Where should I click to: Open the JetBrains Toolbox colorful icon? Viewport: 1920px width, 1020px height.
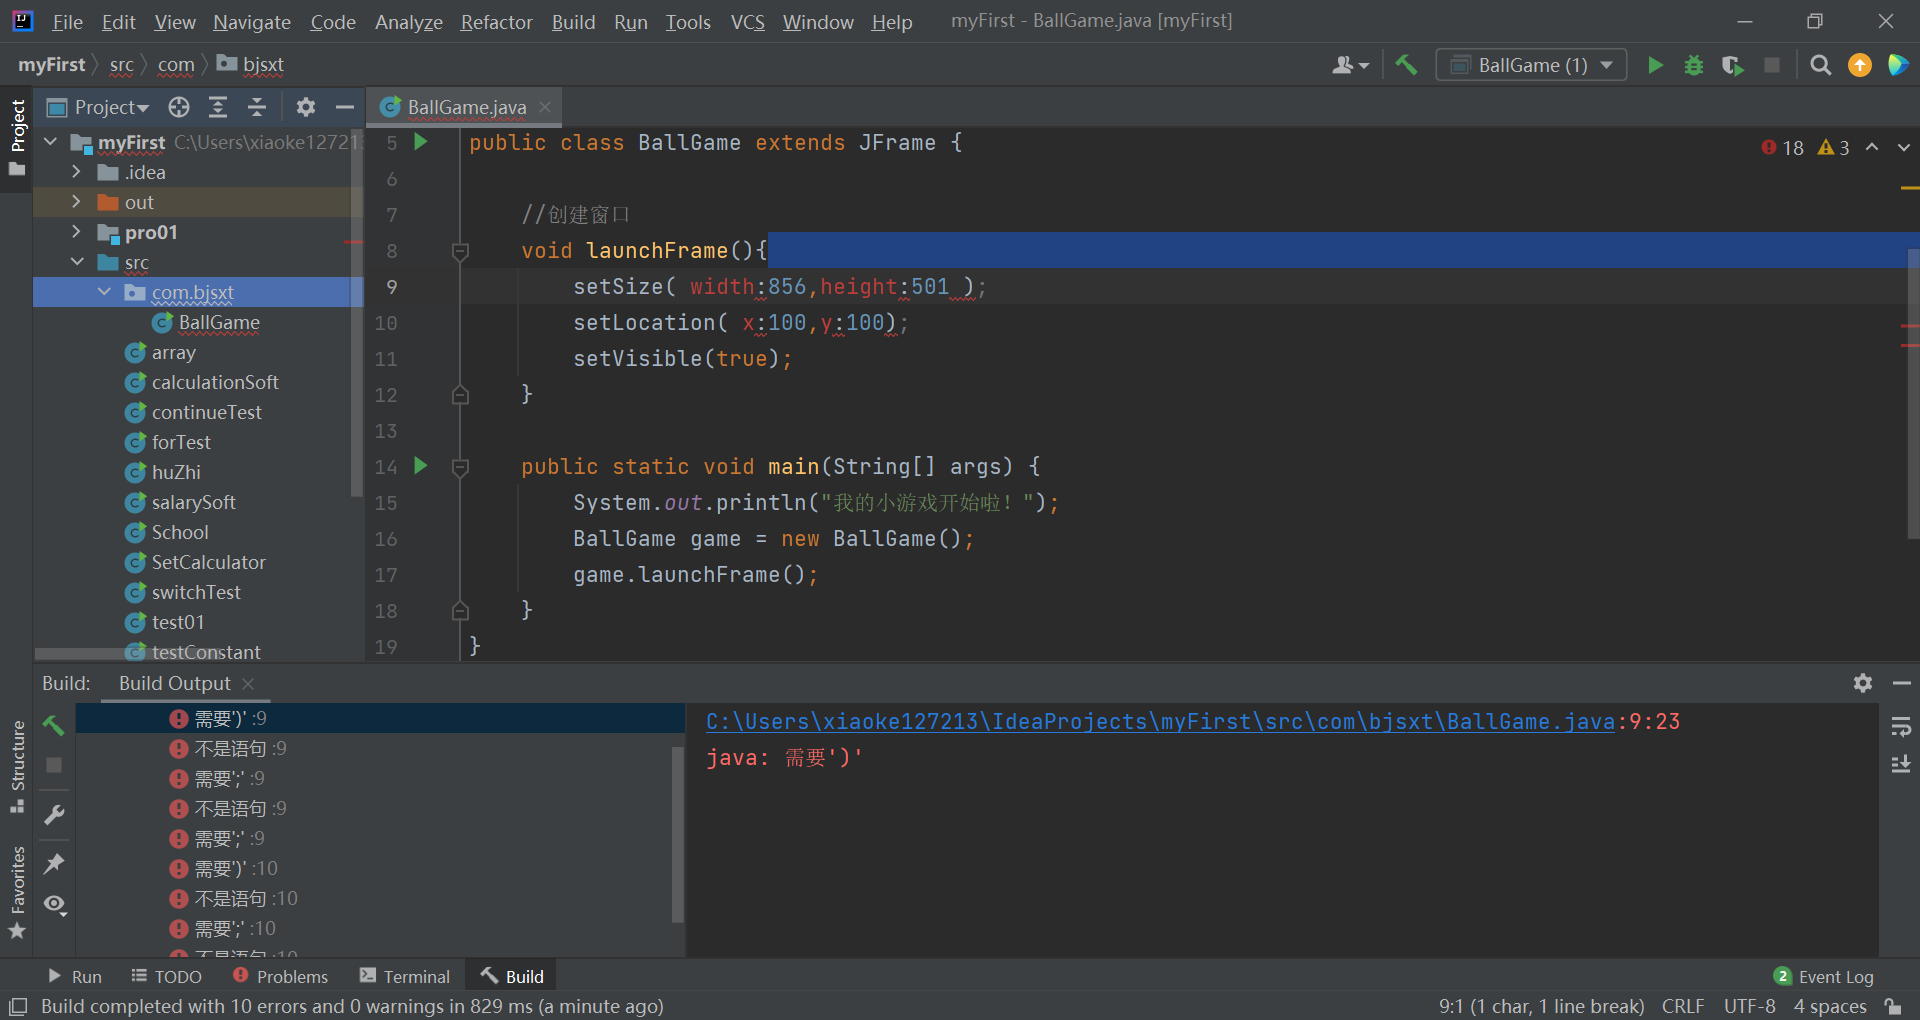pos(1897,65)
